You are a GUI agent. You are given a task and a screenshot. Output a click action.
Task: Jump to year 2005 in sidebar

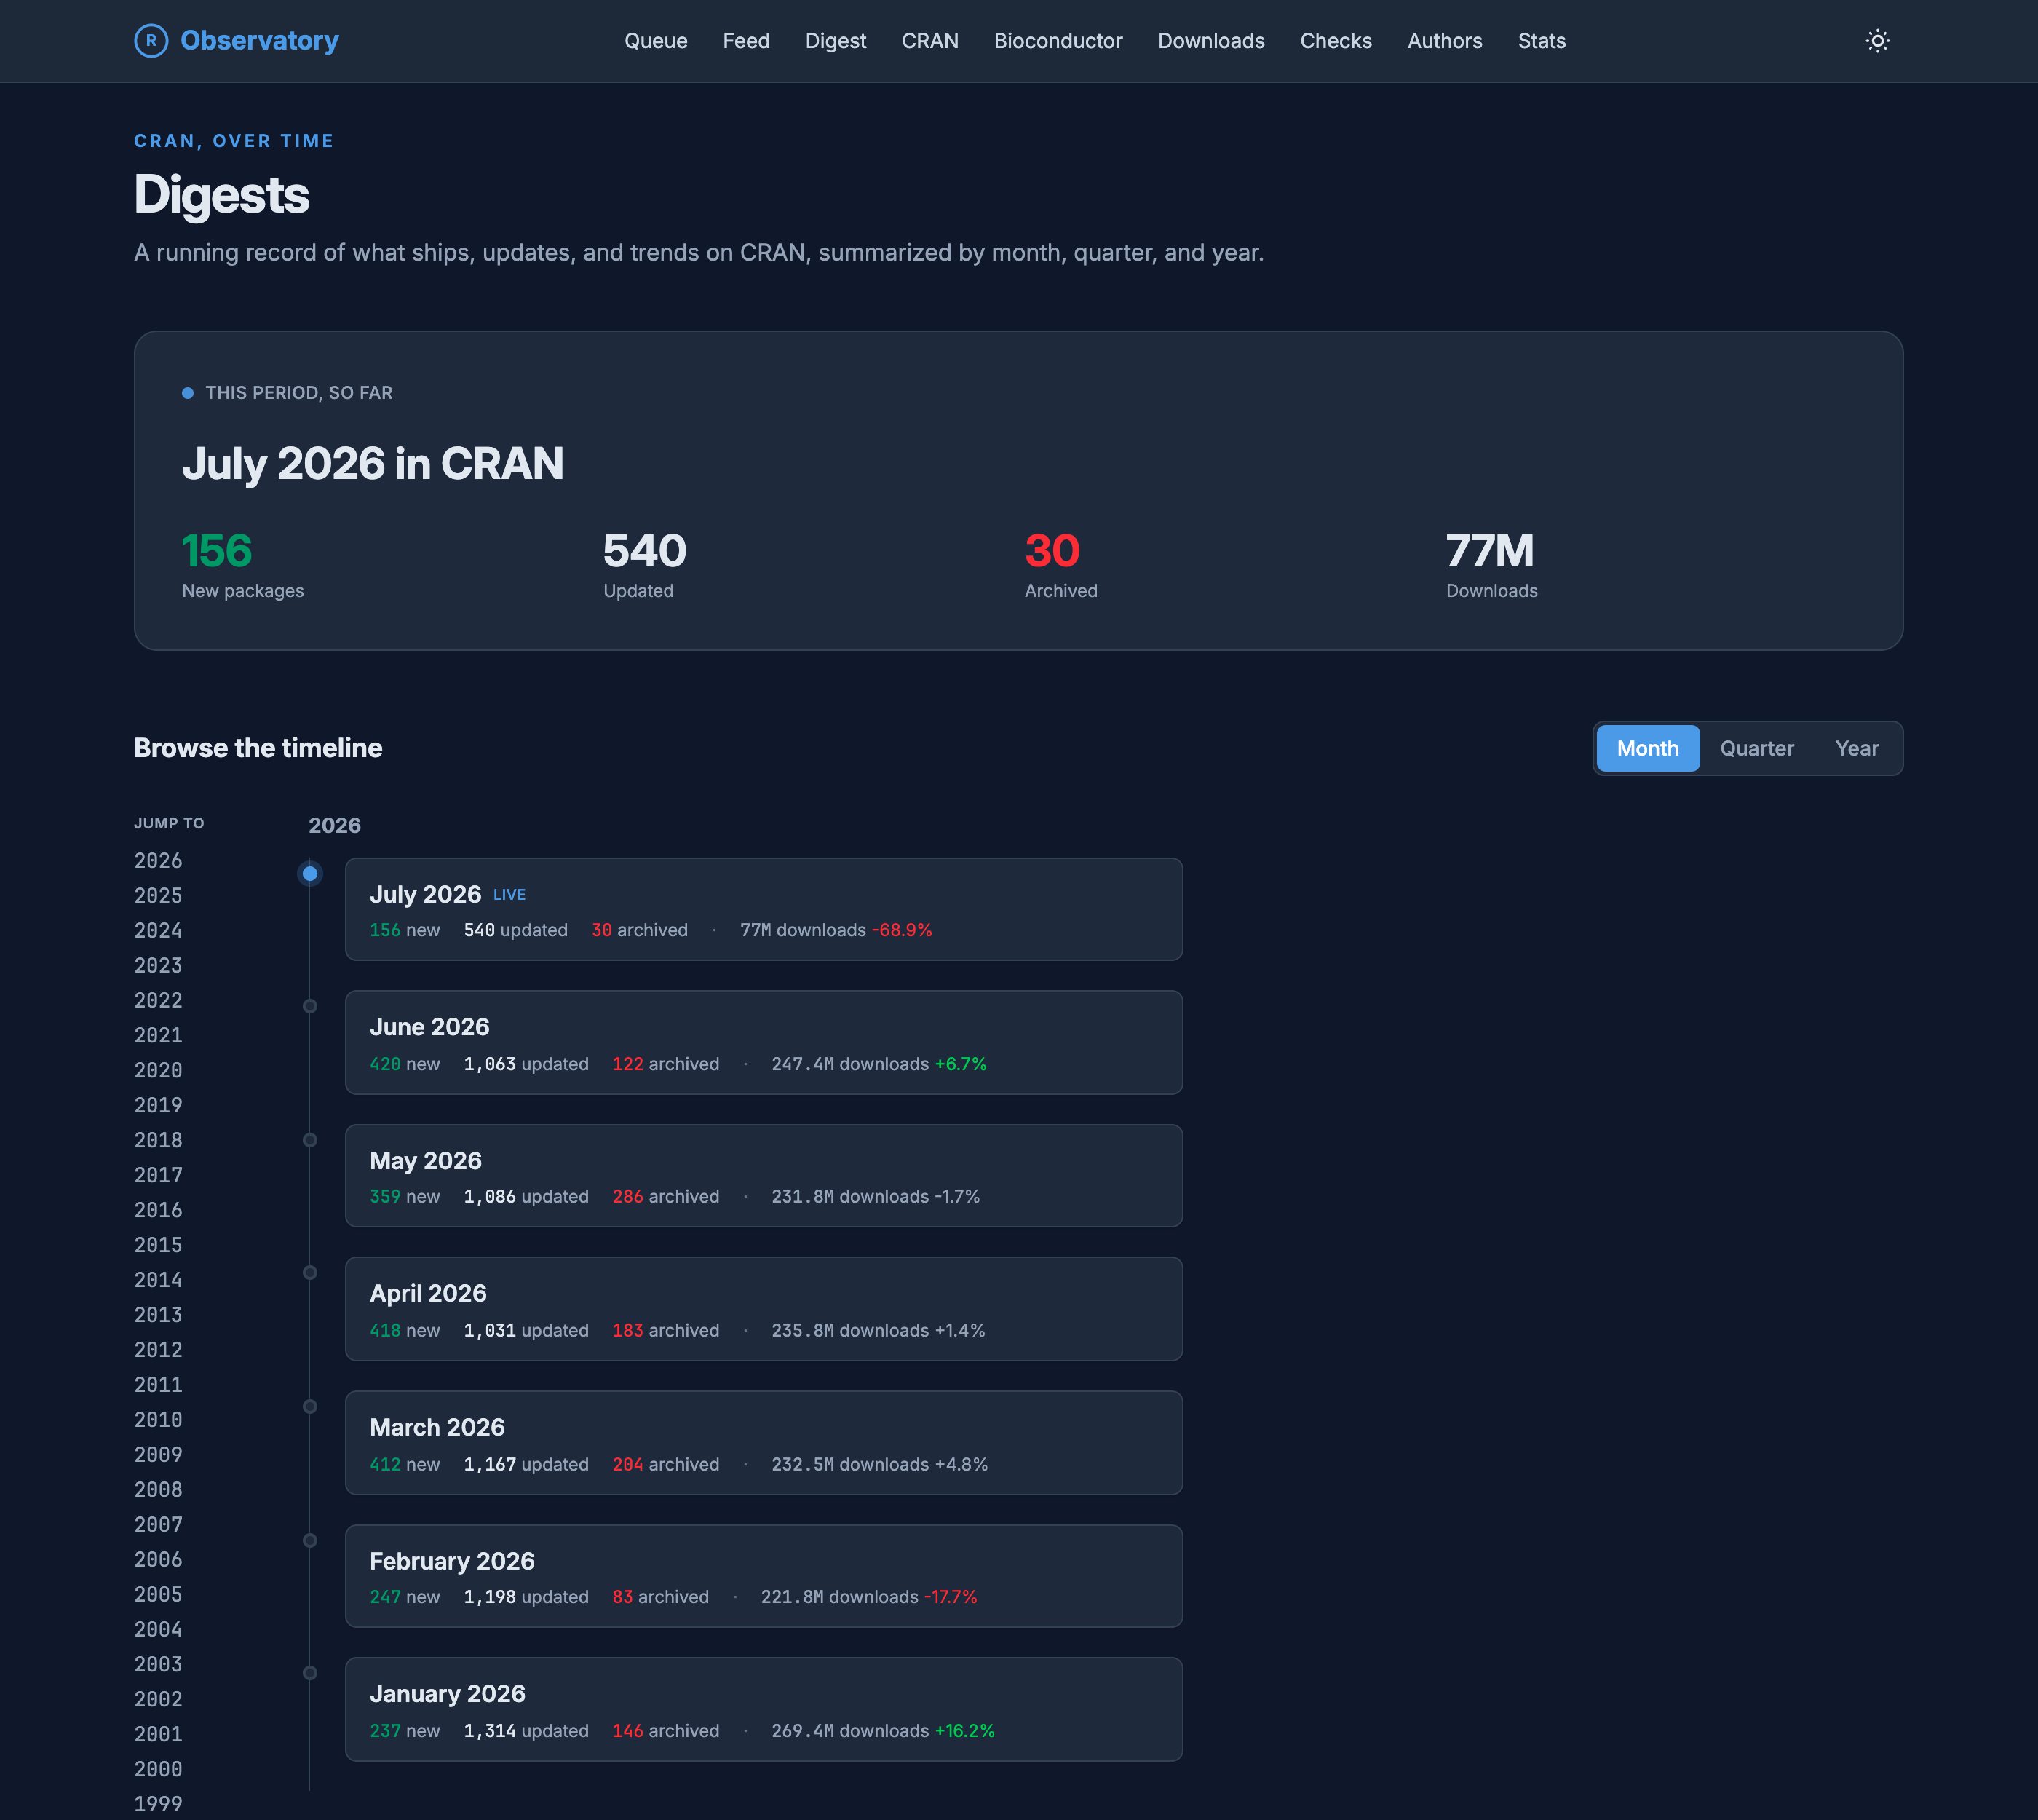158,1596
